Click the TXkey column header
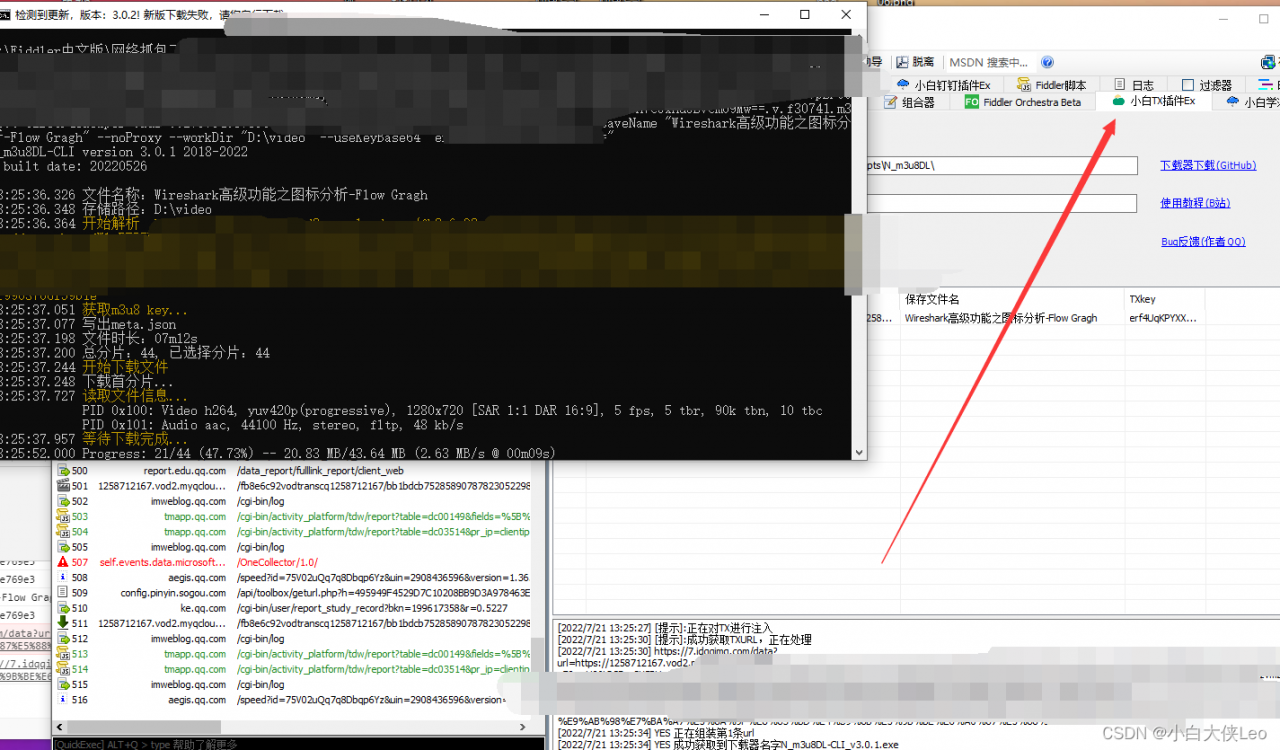 [x=1163, y=299]
